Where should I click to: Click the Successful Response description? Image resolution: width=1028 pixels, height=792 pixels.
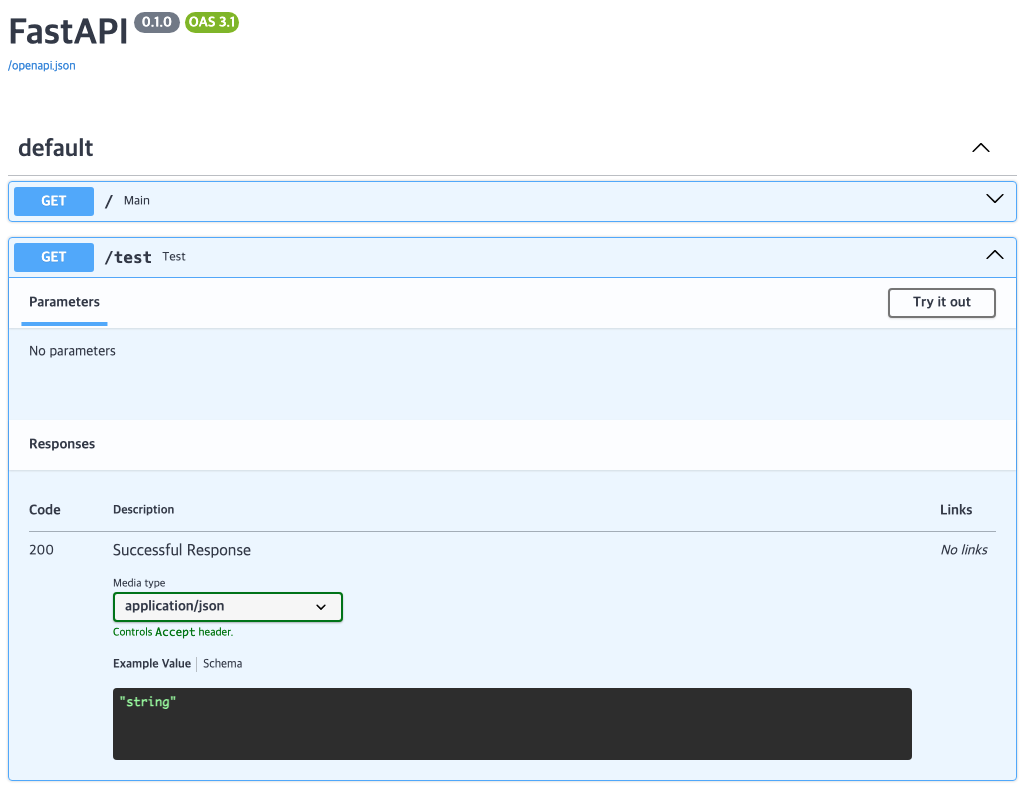pos(182,550)
